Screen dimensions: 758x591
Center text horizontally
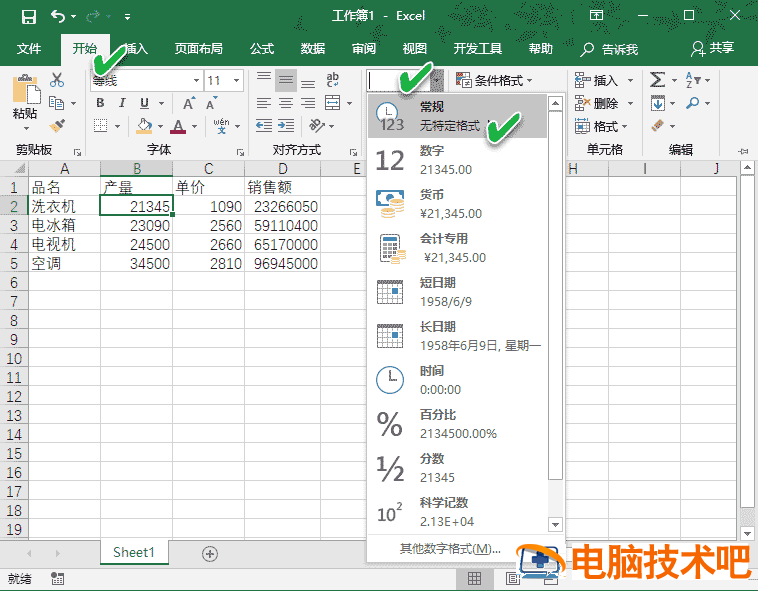pos(286,103)
